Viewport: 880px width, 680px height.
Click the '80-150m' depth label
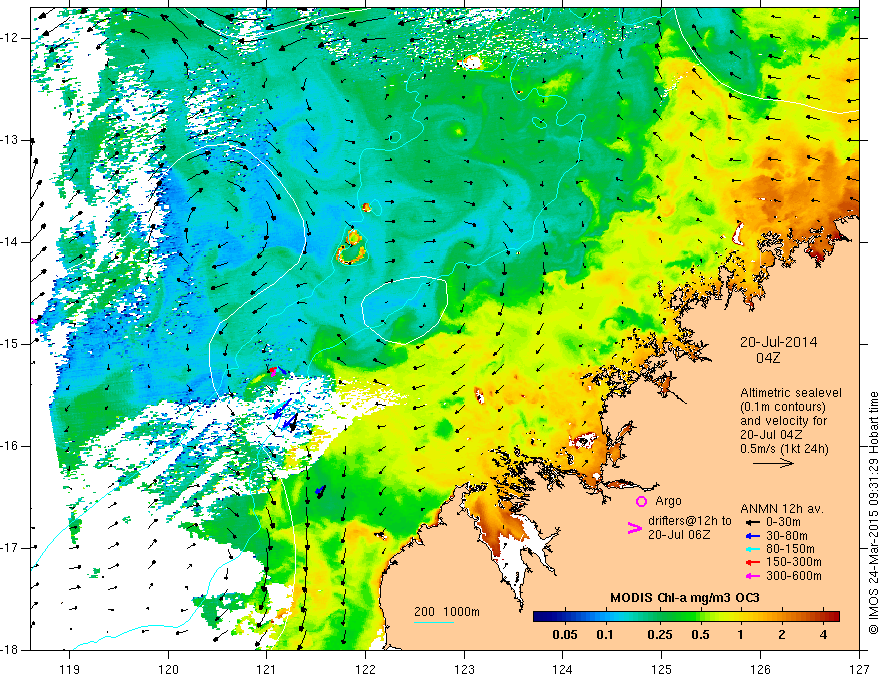point(790,549)
